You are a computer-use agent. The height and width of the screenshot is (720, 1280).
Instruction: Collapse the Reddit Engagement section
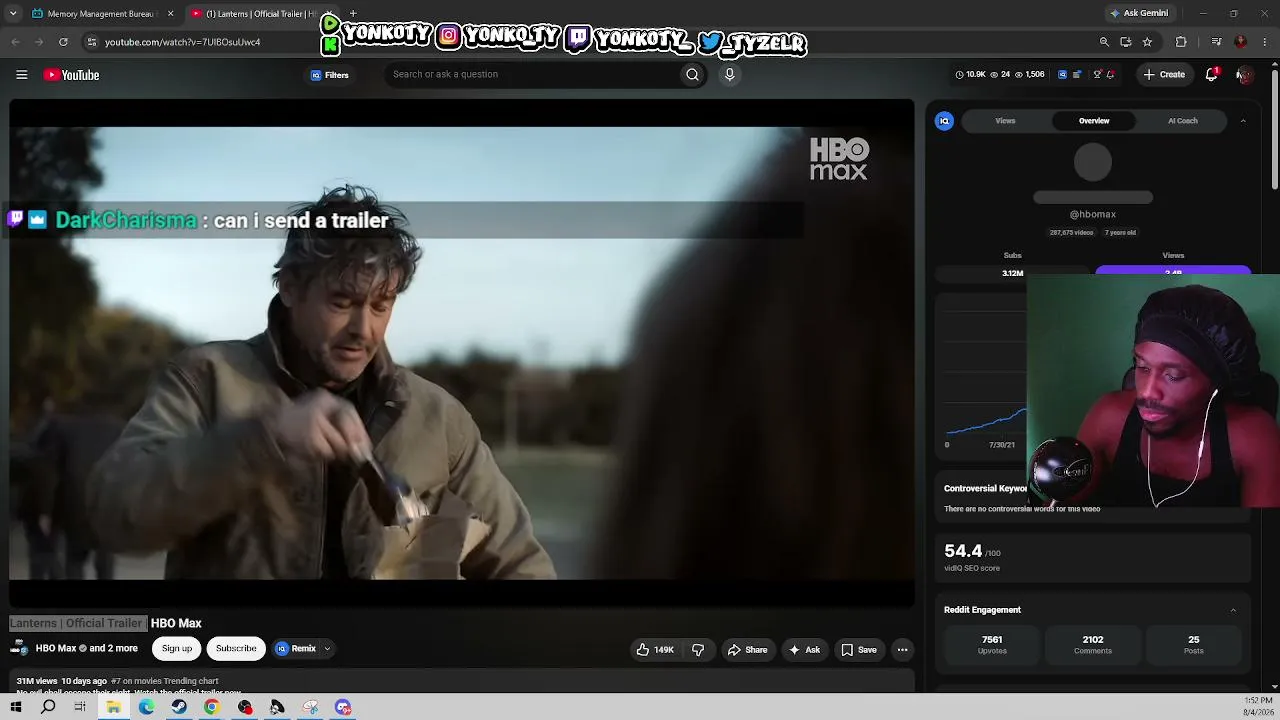(1233, 610)
